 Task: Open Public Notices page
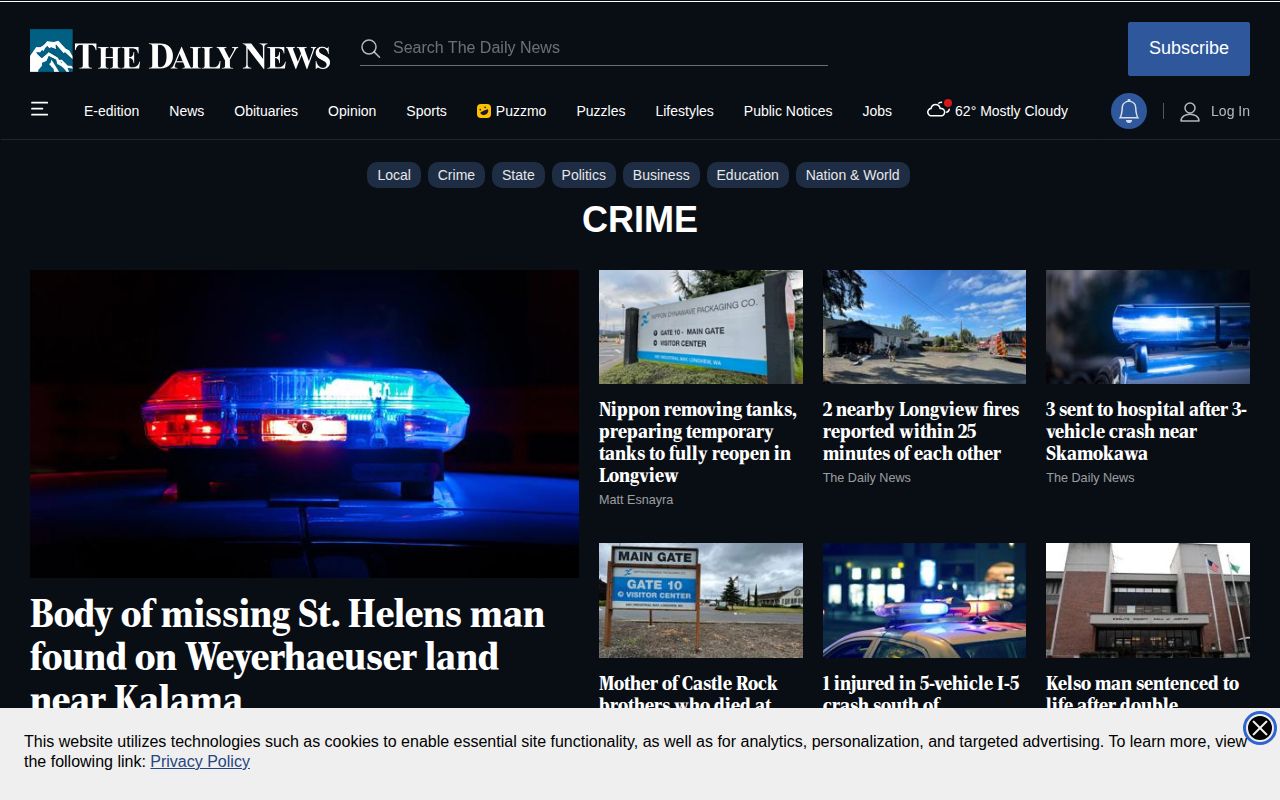coord(788,111)
